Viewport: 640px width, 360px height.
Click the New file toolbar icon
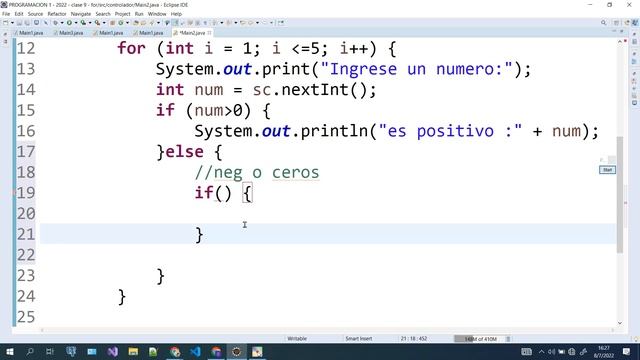[6, 23]
